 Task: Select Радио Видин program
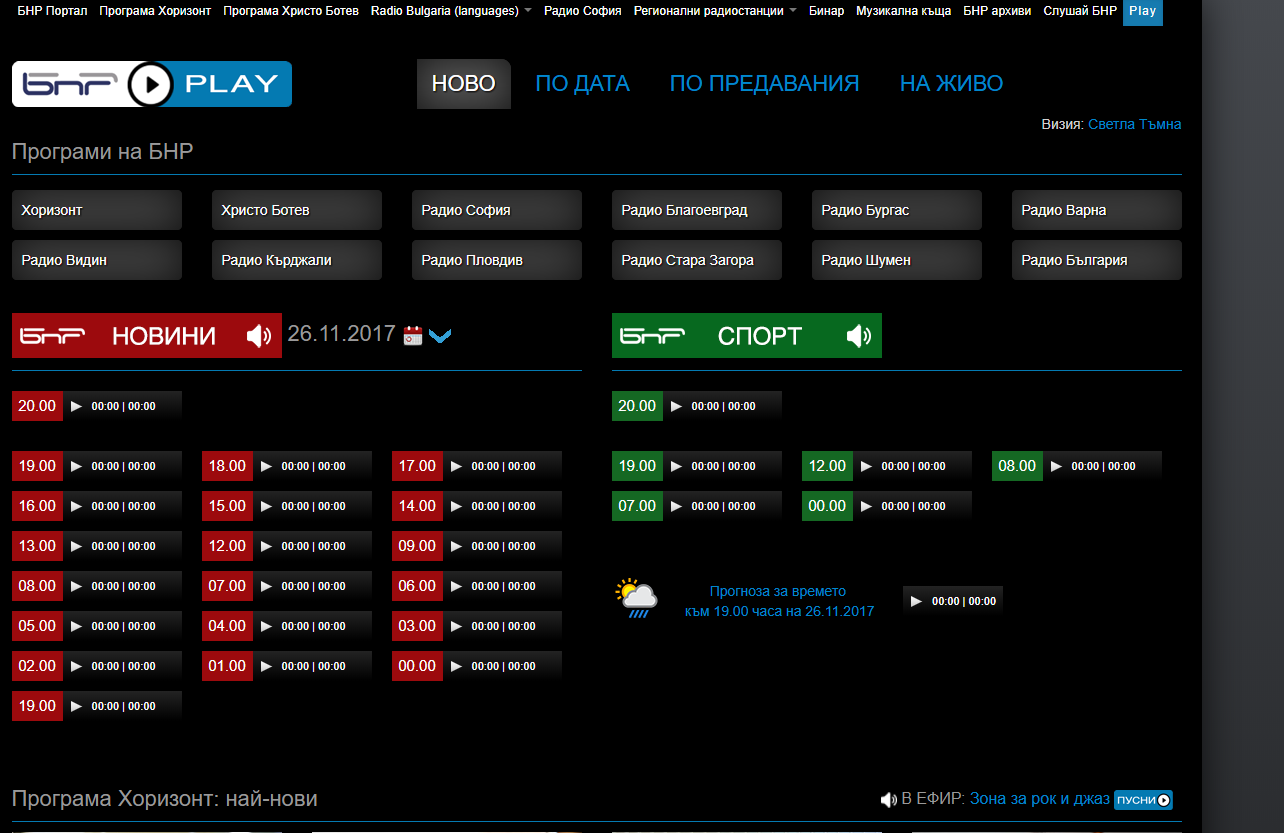97,260
